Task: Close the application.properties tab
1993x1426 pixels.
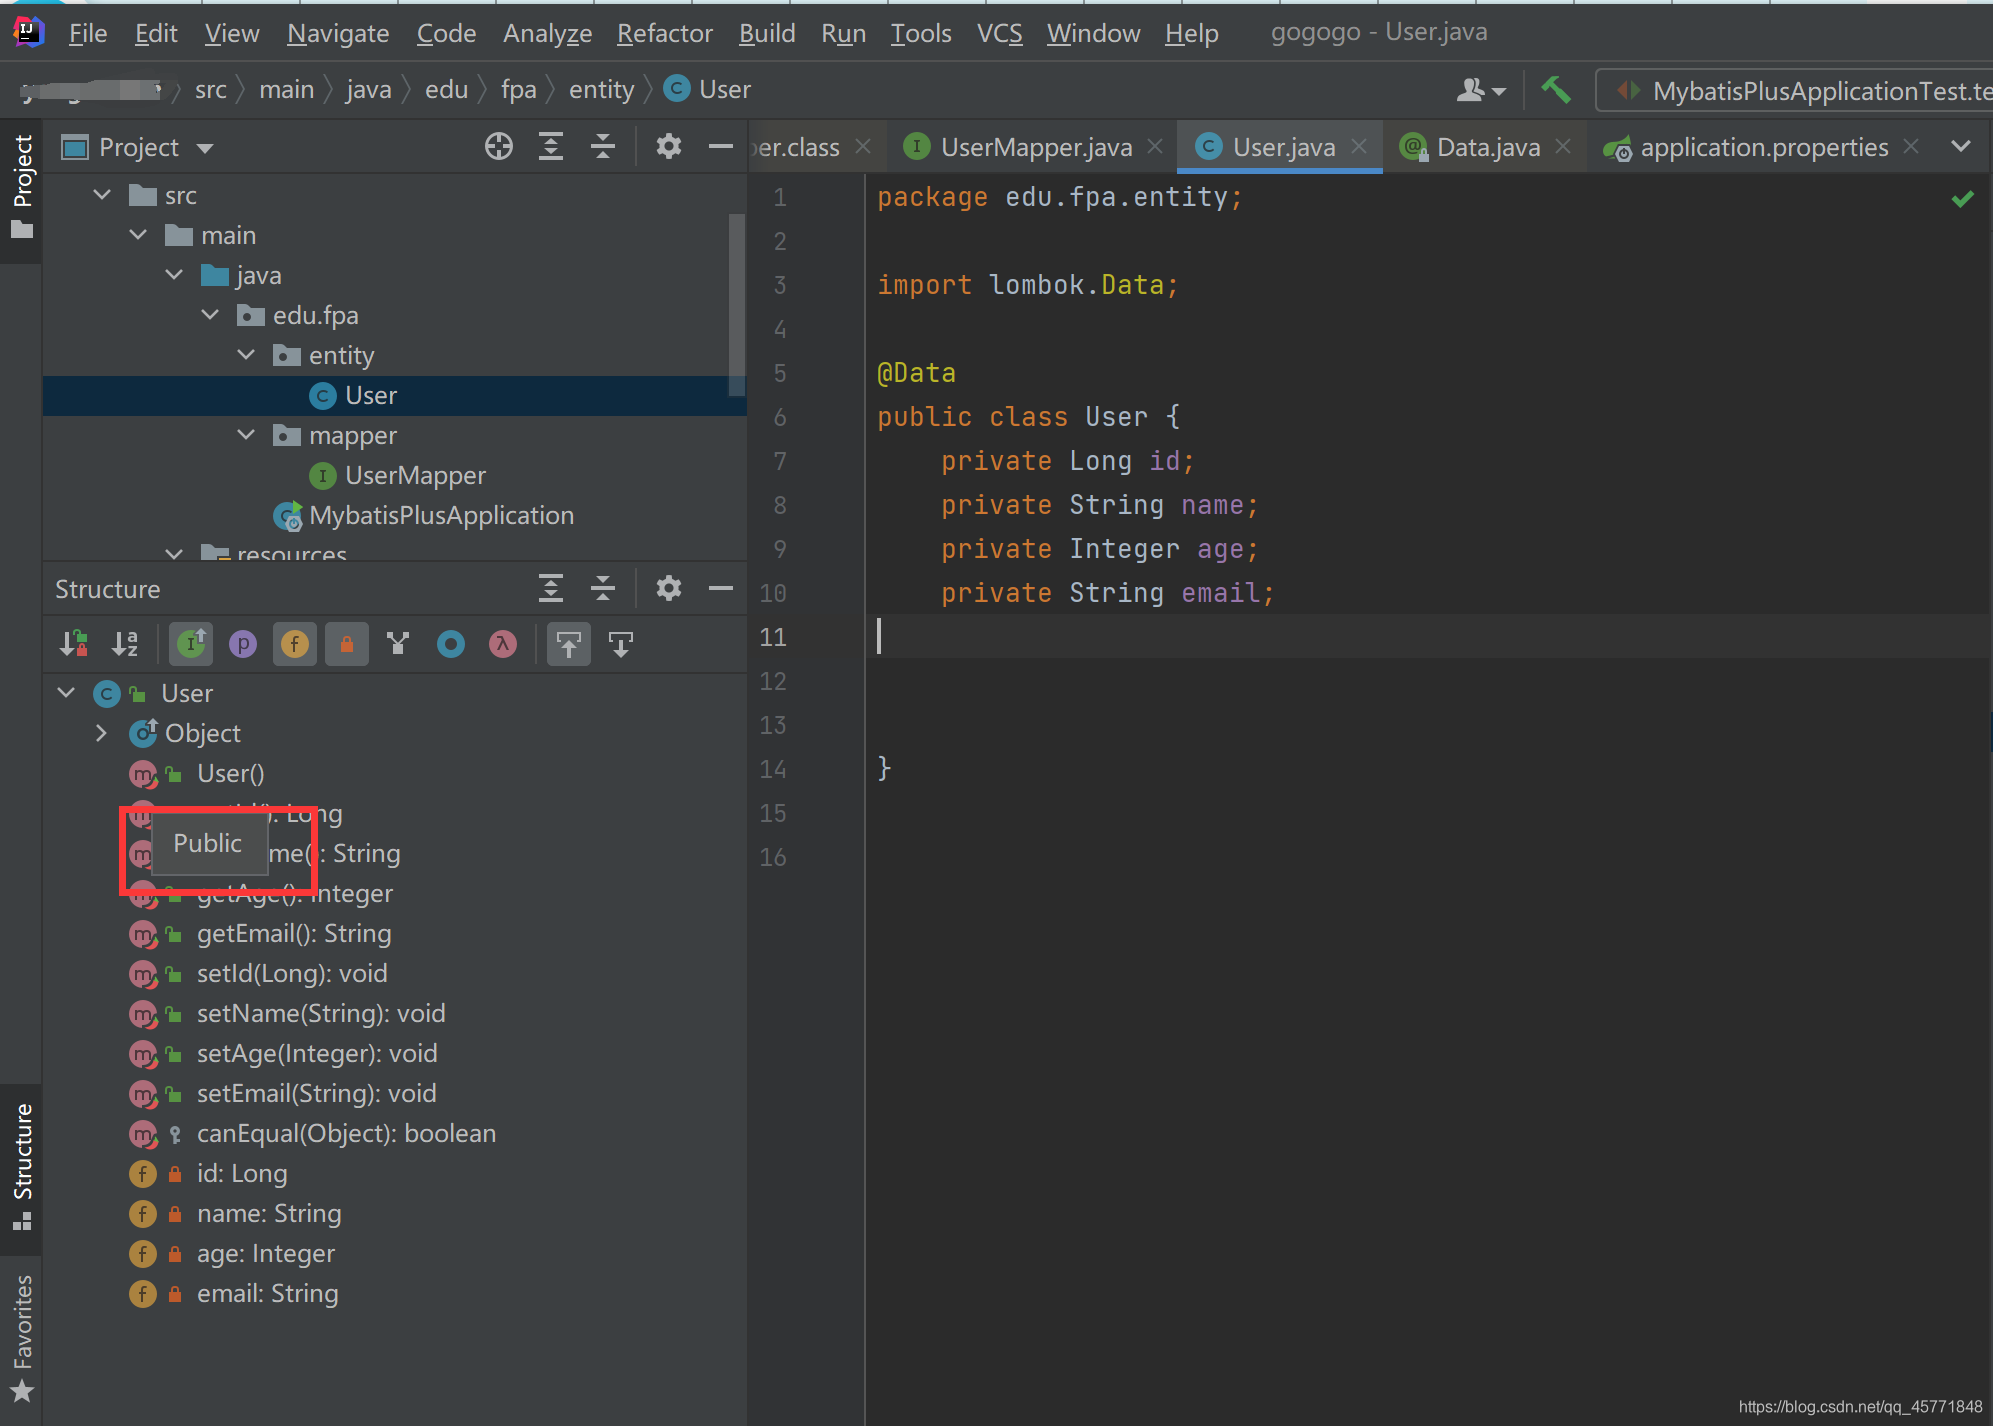Action: coord(1911,146)
